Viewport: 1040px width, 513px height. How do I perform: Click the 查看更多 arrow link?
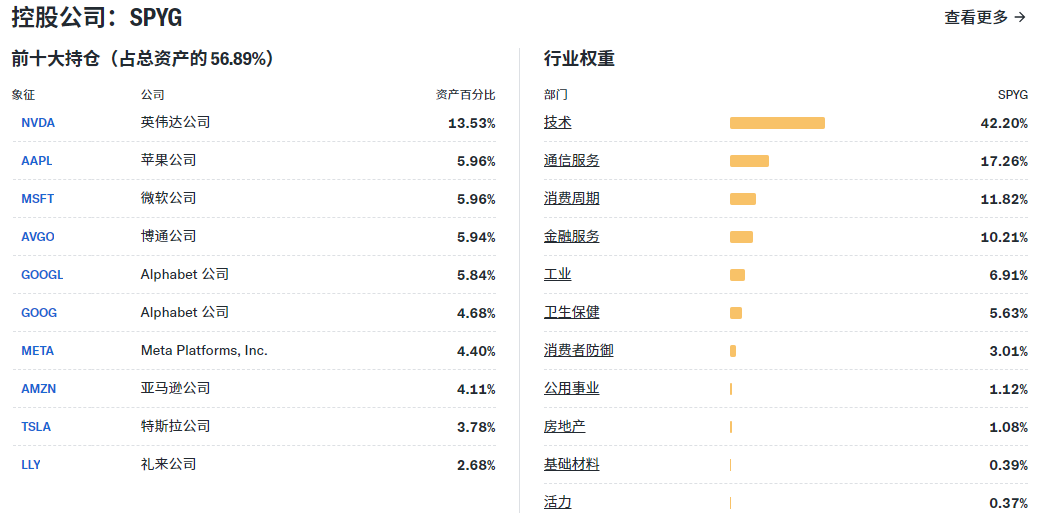pyautogui.click(x=984, y=17)
